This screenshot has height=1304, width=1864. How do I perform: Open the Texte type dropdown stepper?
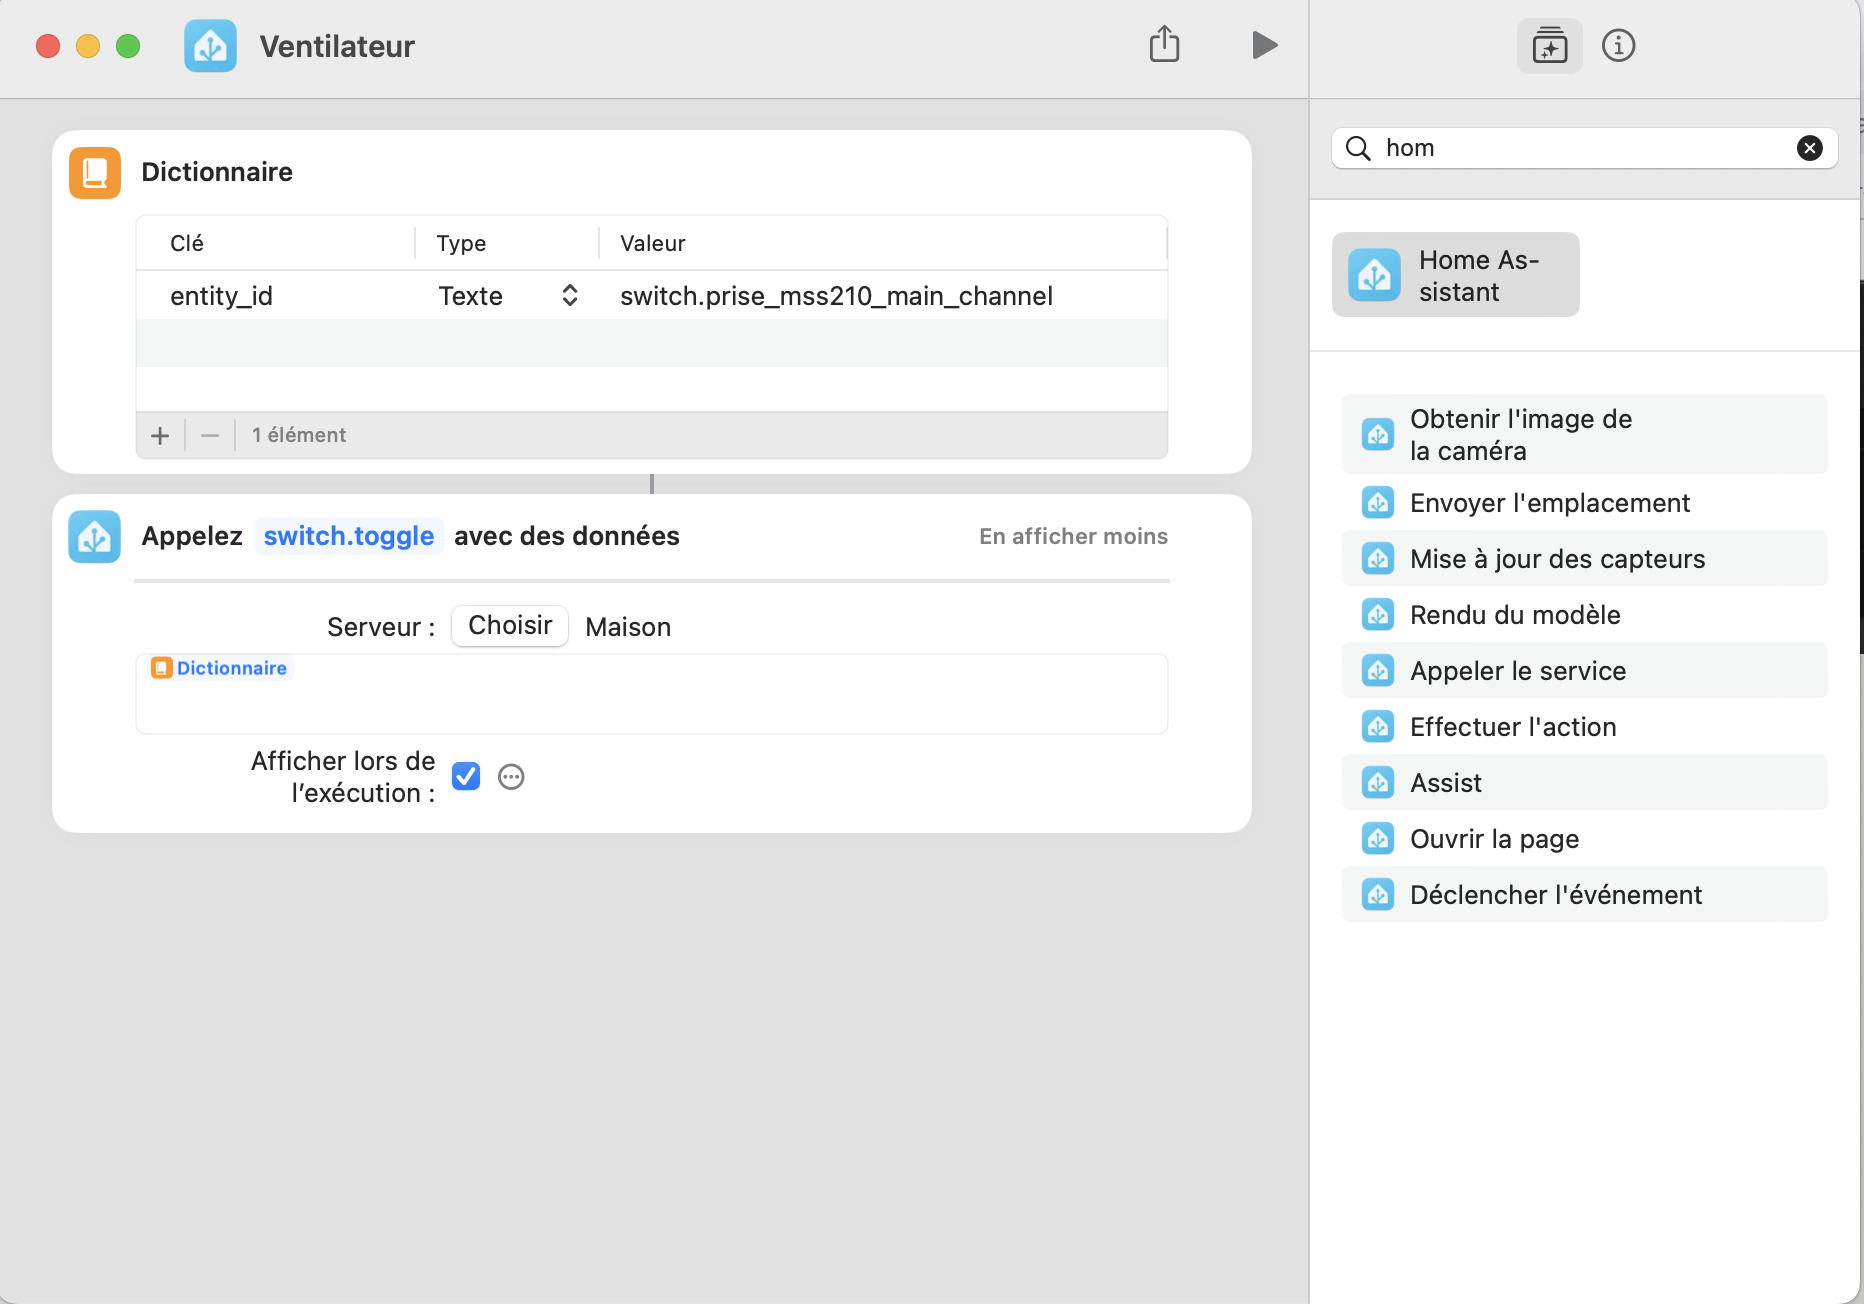pos(569,296)
